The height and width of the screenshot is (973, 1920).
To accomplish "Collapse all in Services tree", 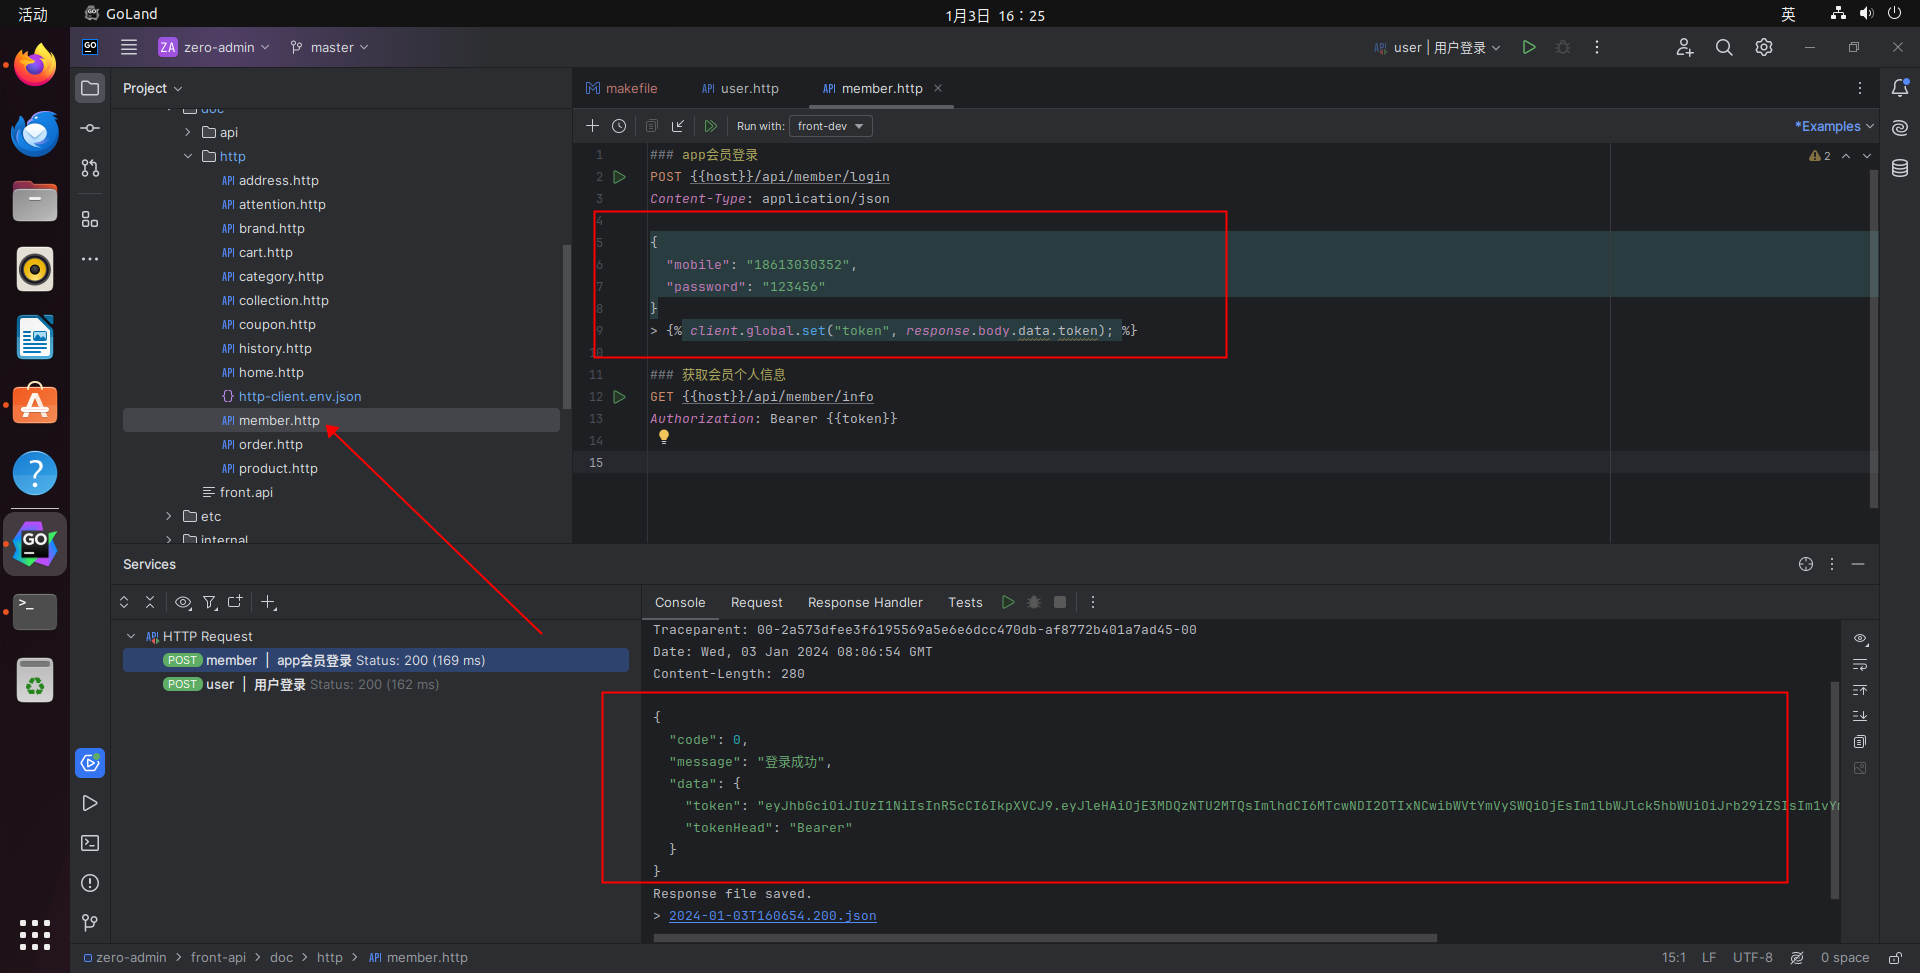I will click(x=150, y=602).
